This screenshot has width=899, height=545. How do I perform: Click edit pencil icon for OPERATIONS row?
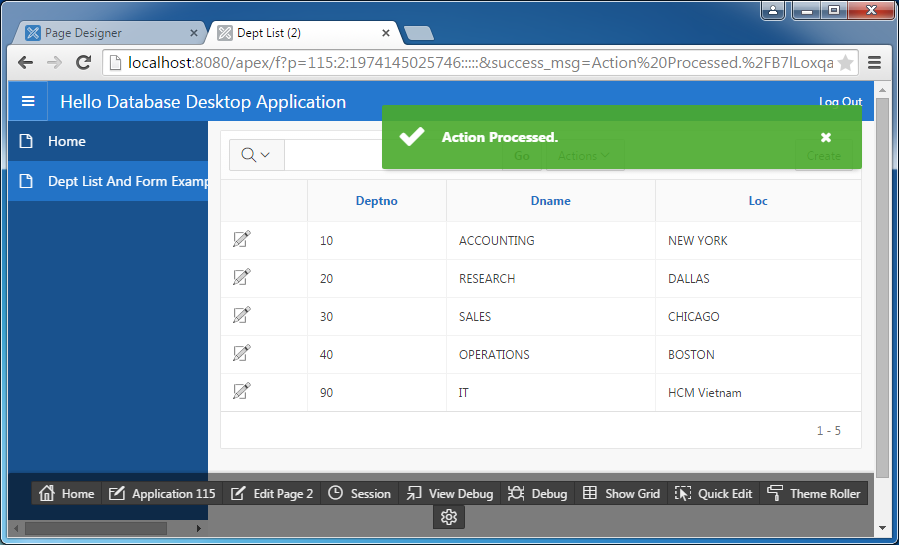coord(242,352)
